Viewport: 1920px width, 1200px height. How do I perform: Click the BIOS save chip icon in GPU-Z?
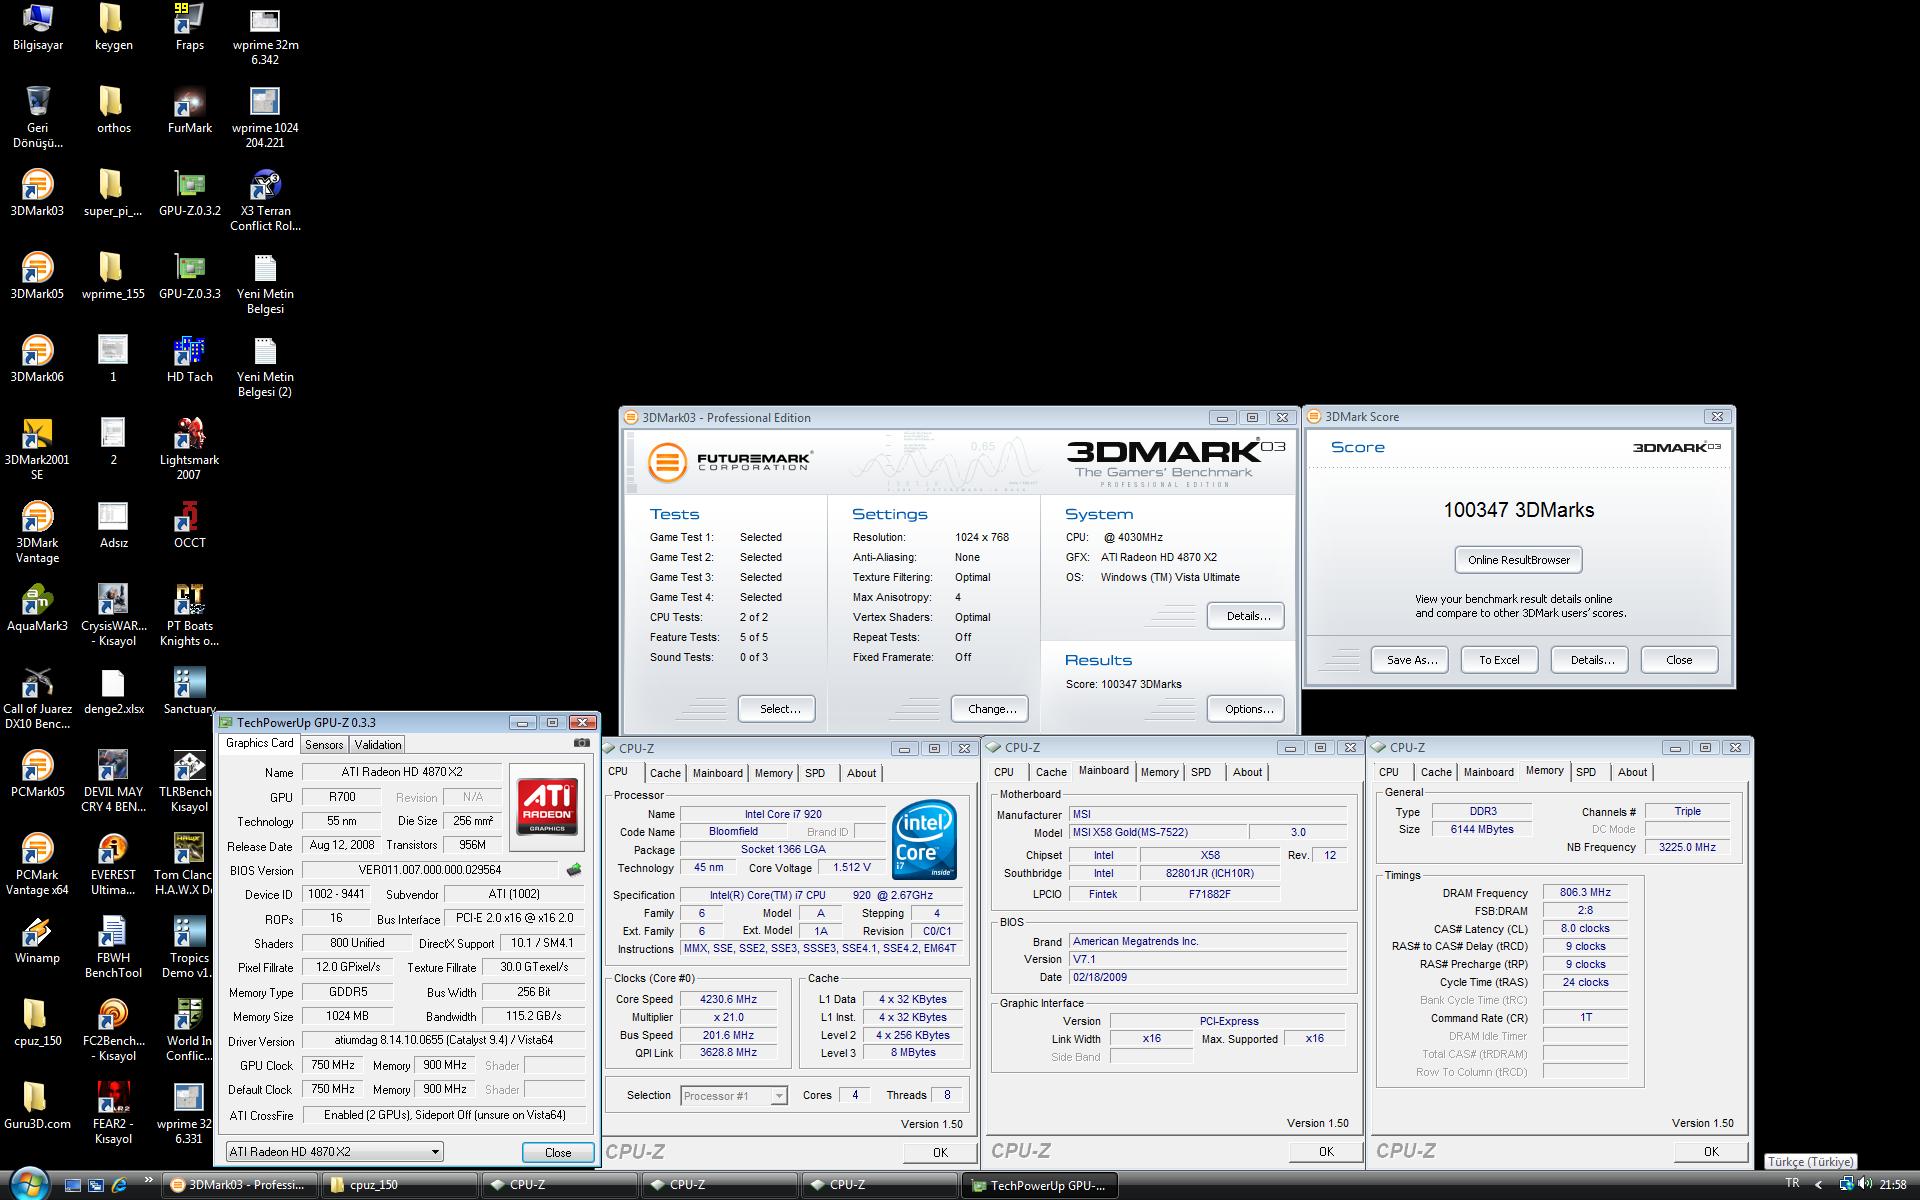pyautogui.click(x=573, y=870)
